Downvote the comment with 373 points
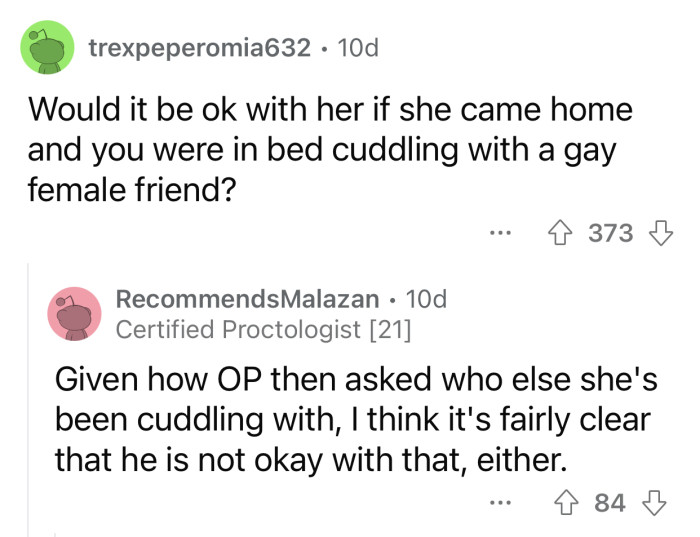The height and width of the screenshot is (537, 700). tap(660, 233)
